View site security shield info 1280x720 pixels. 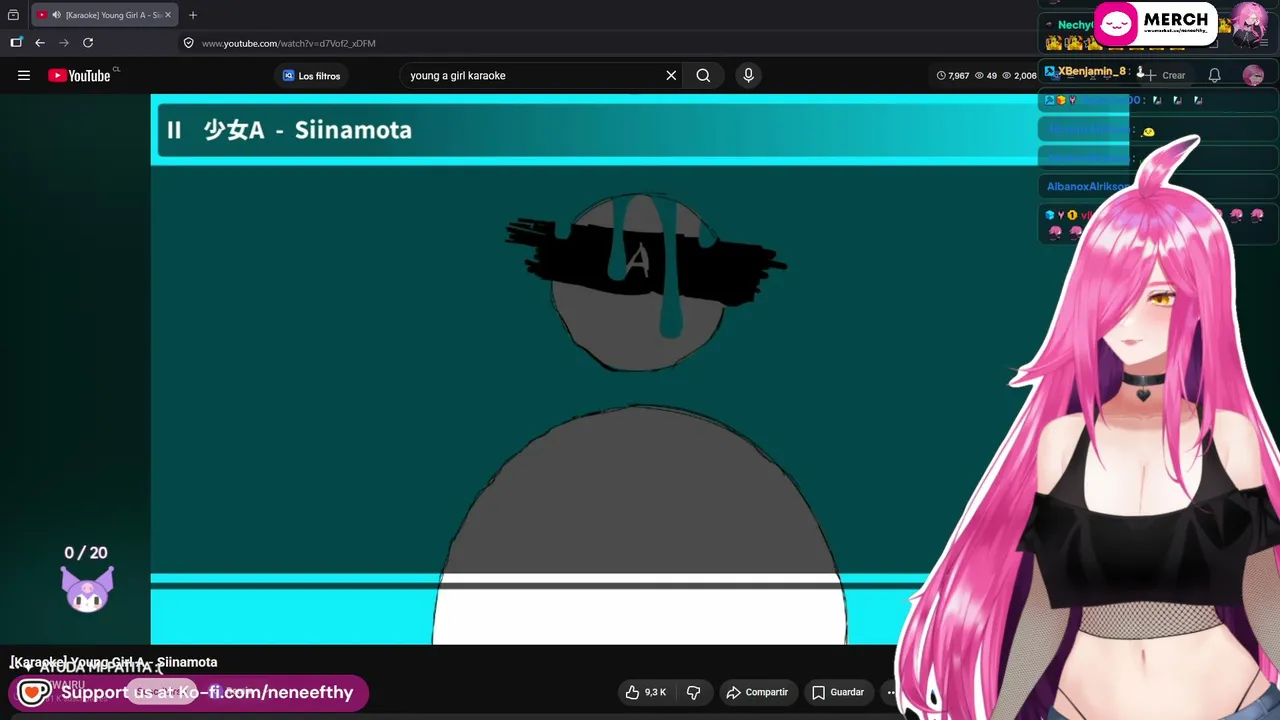click(188, 43)
